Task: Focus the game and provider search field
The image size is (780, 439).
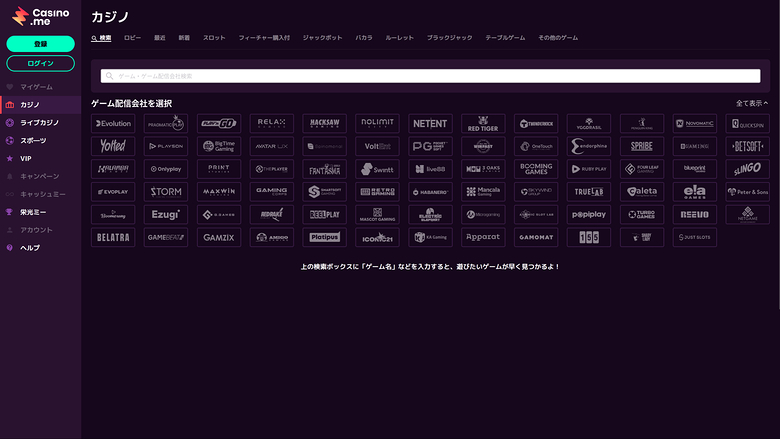Action: pyautogui.click(x=430, y=76)
